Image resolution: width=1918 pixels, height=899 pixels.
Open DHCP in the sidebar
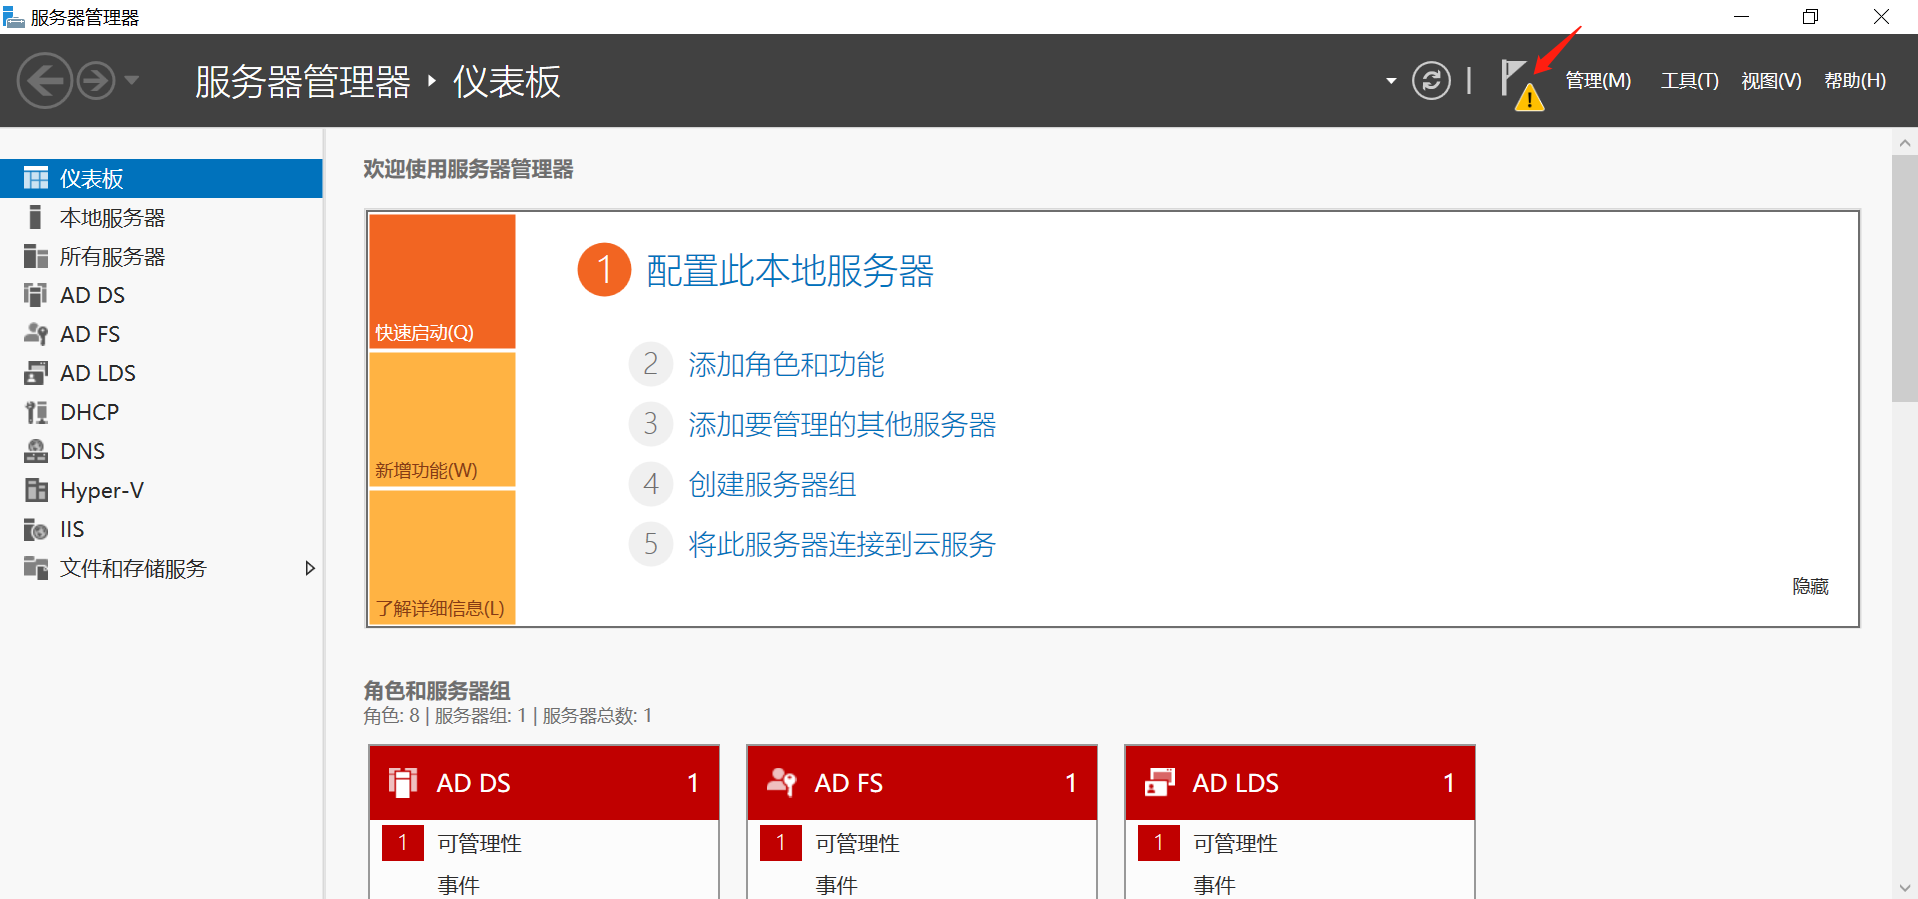[89, 412]
